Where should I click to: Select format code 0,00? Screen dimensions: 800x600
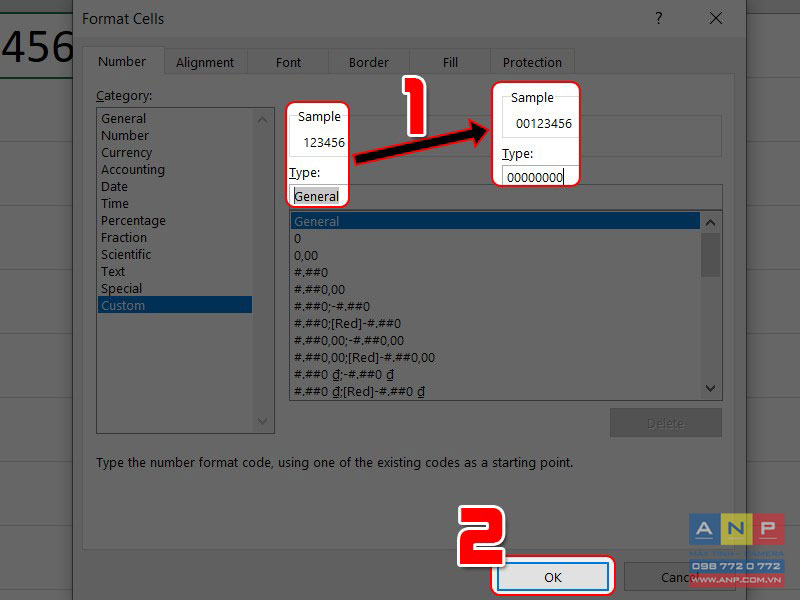(x=495, y=255)
